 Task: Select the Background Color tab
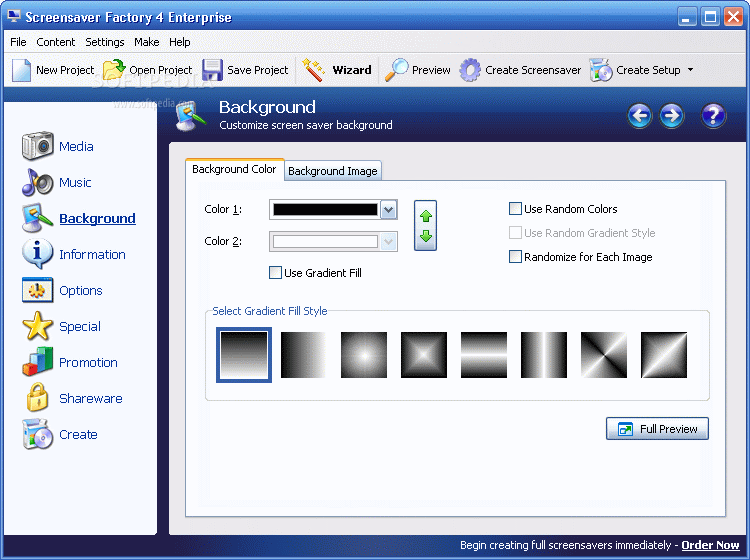(234, 169)
